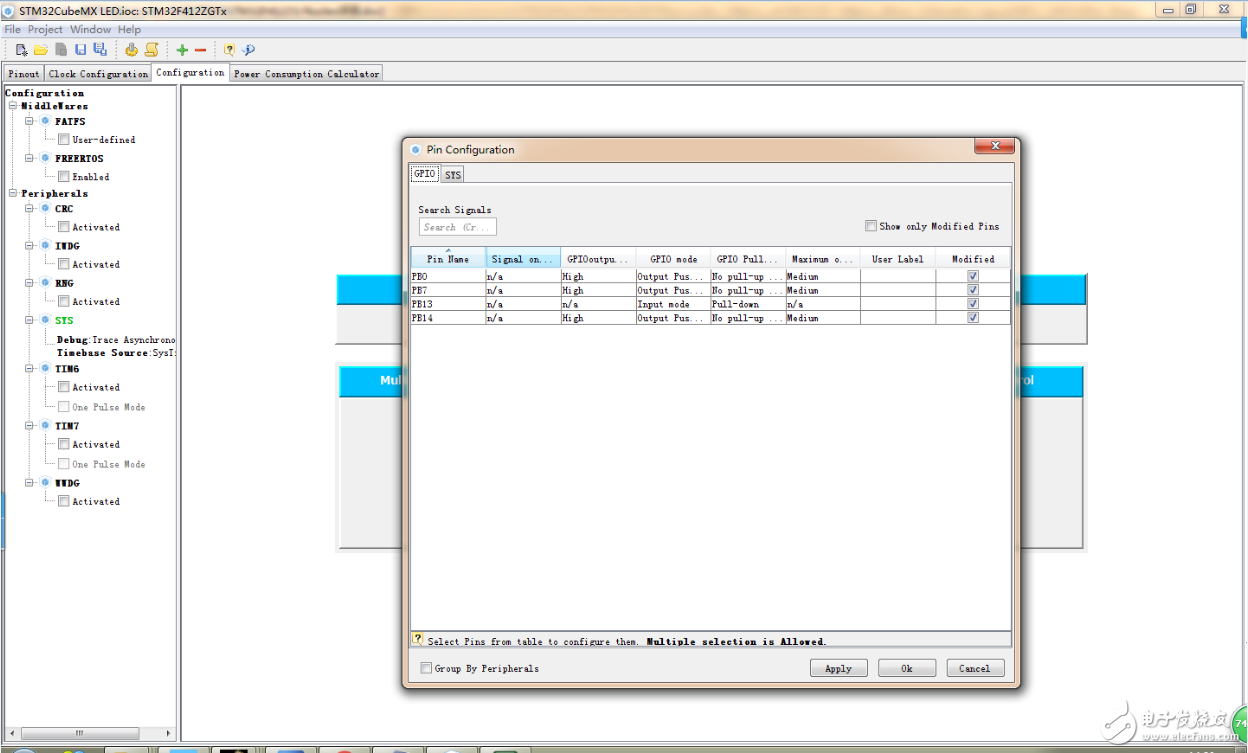Click the FREERTOS cube icon in tree
1248x753 pixels.
coord(45,158)
